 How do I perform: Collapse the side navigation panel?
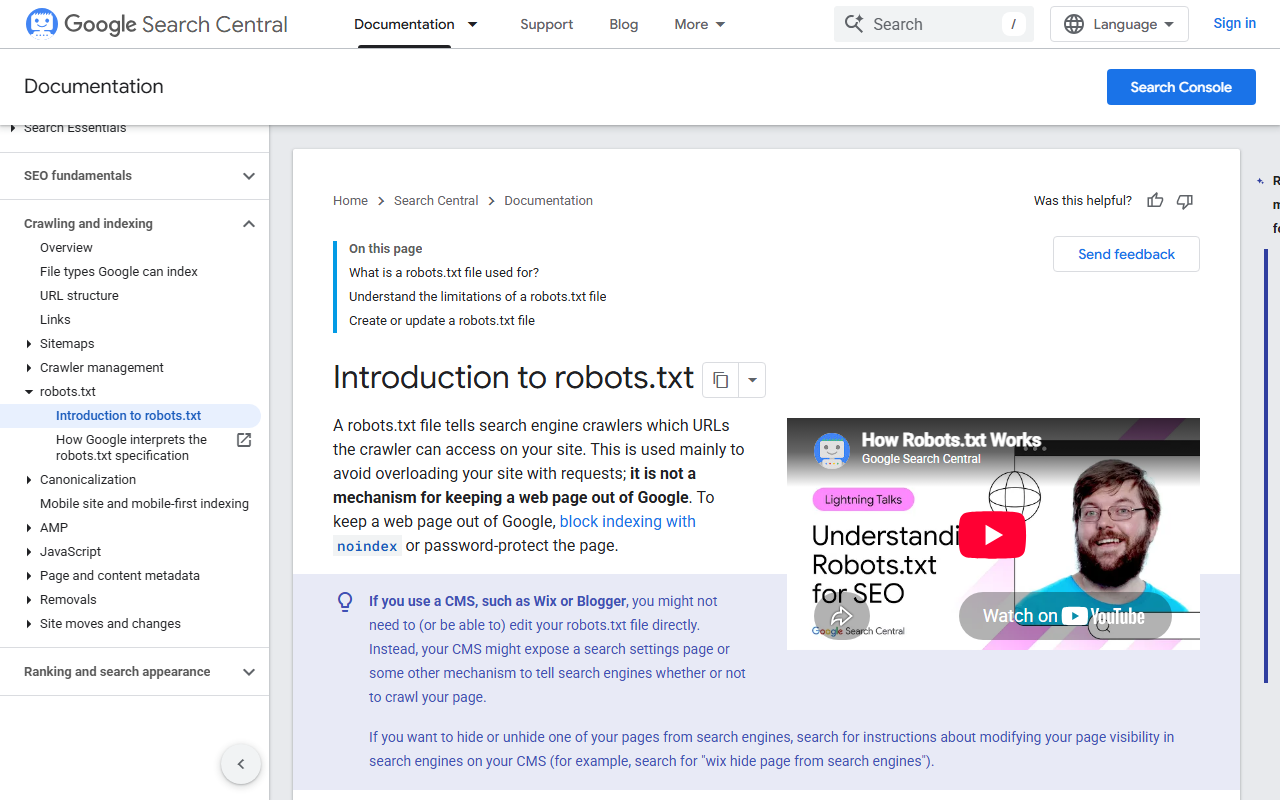click(241, 764)
